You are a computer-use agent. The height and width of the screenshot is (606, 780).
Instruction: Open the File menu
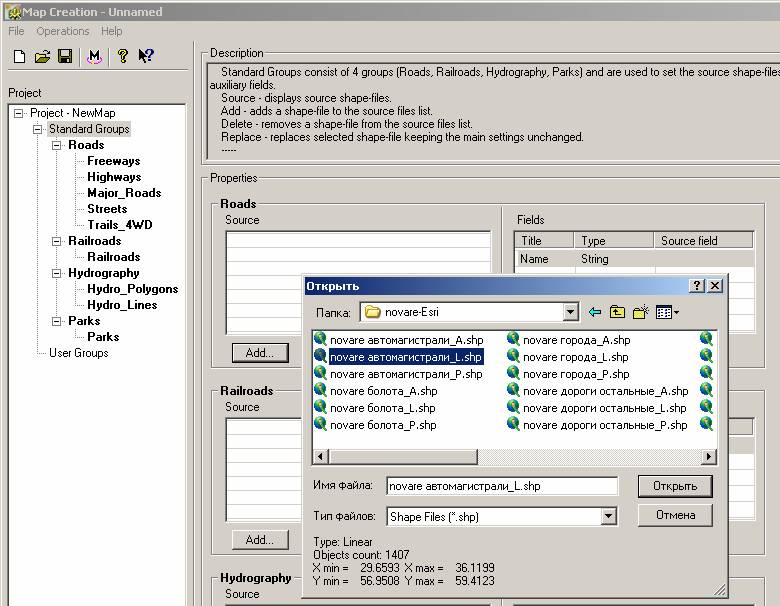click(16, 31)
